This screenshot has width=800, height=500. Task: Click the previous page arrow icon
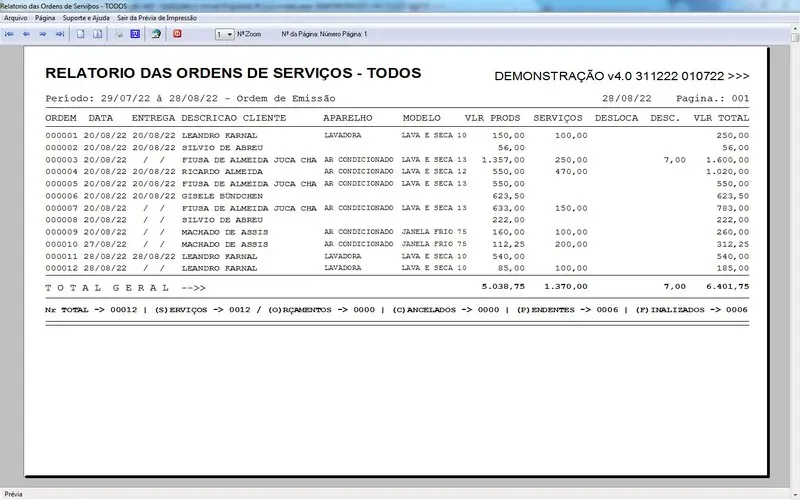pos(26,34)
